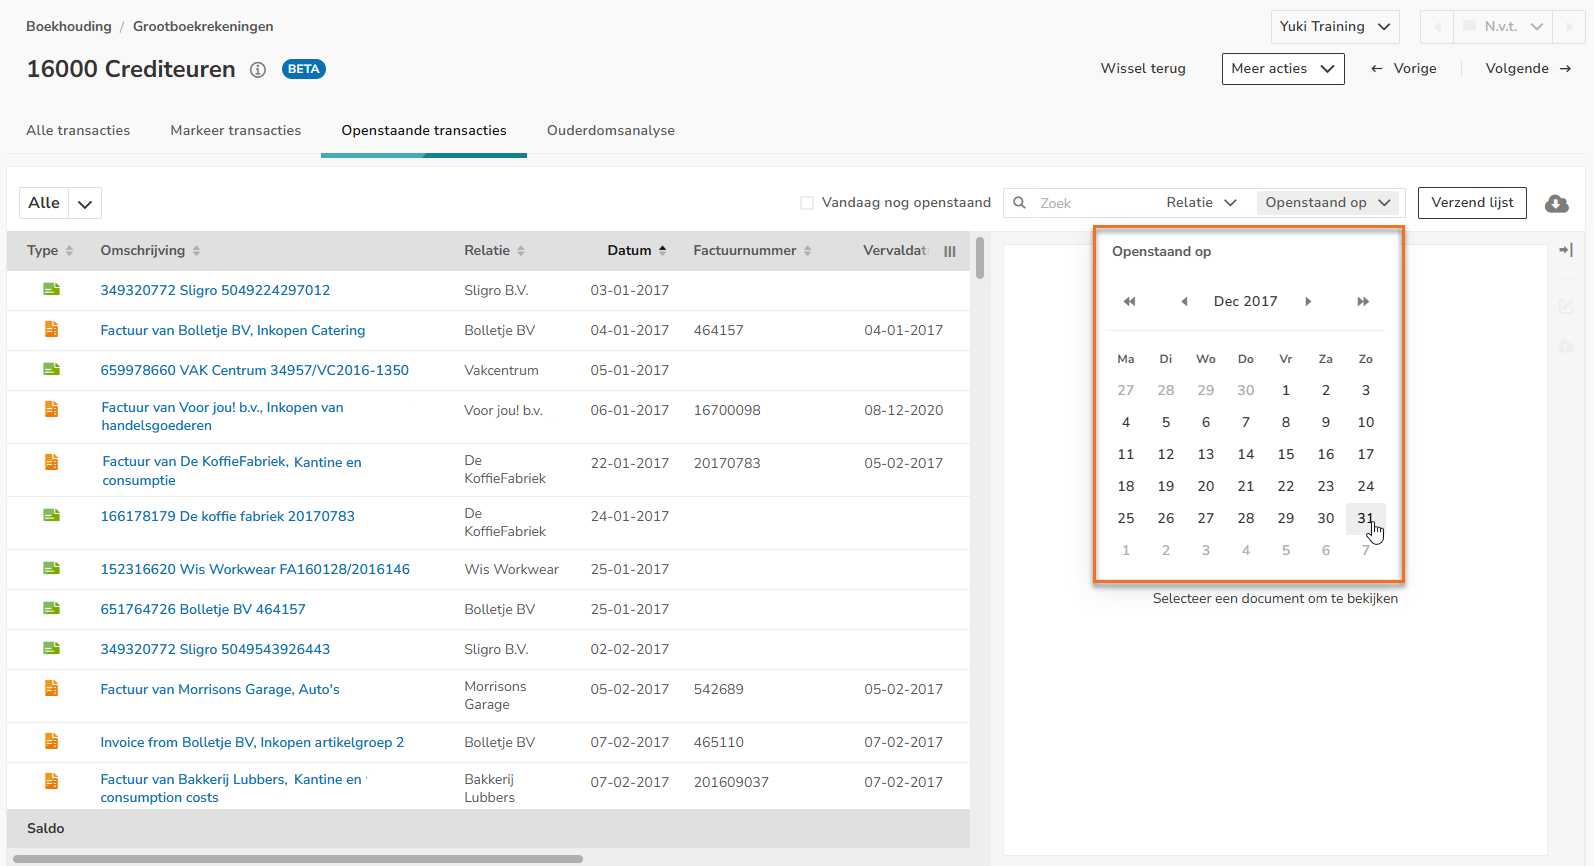Click the Verzend lijst button
Viewport: 1594px width, 866px height.
click(1472, 203)
